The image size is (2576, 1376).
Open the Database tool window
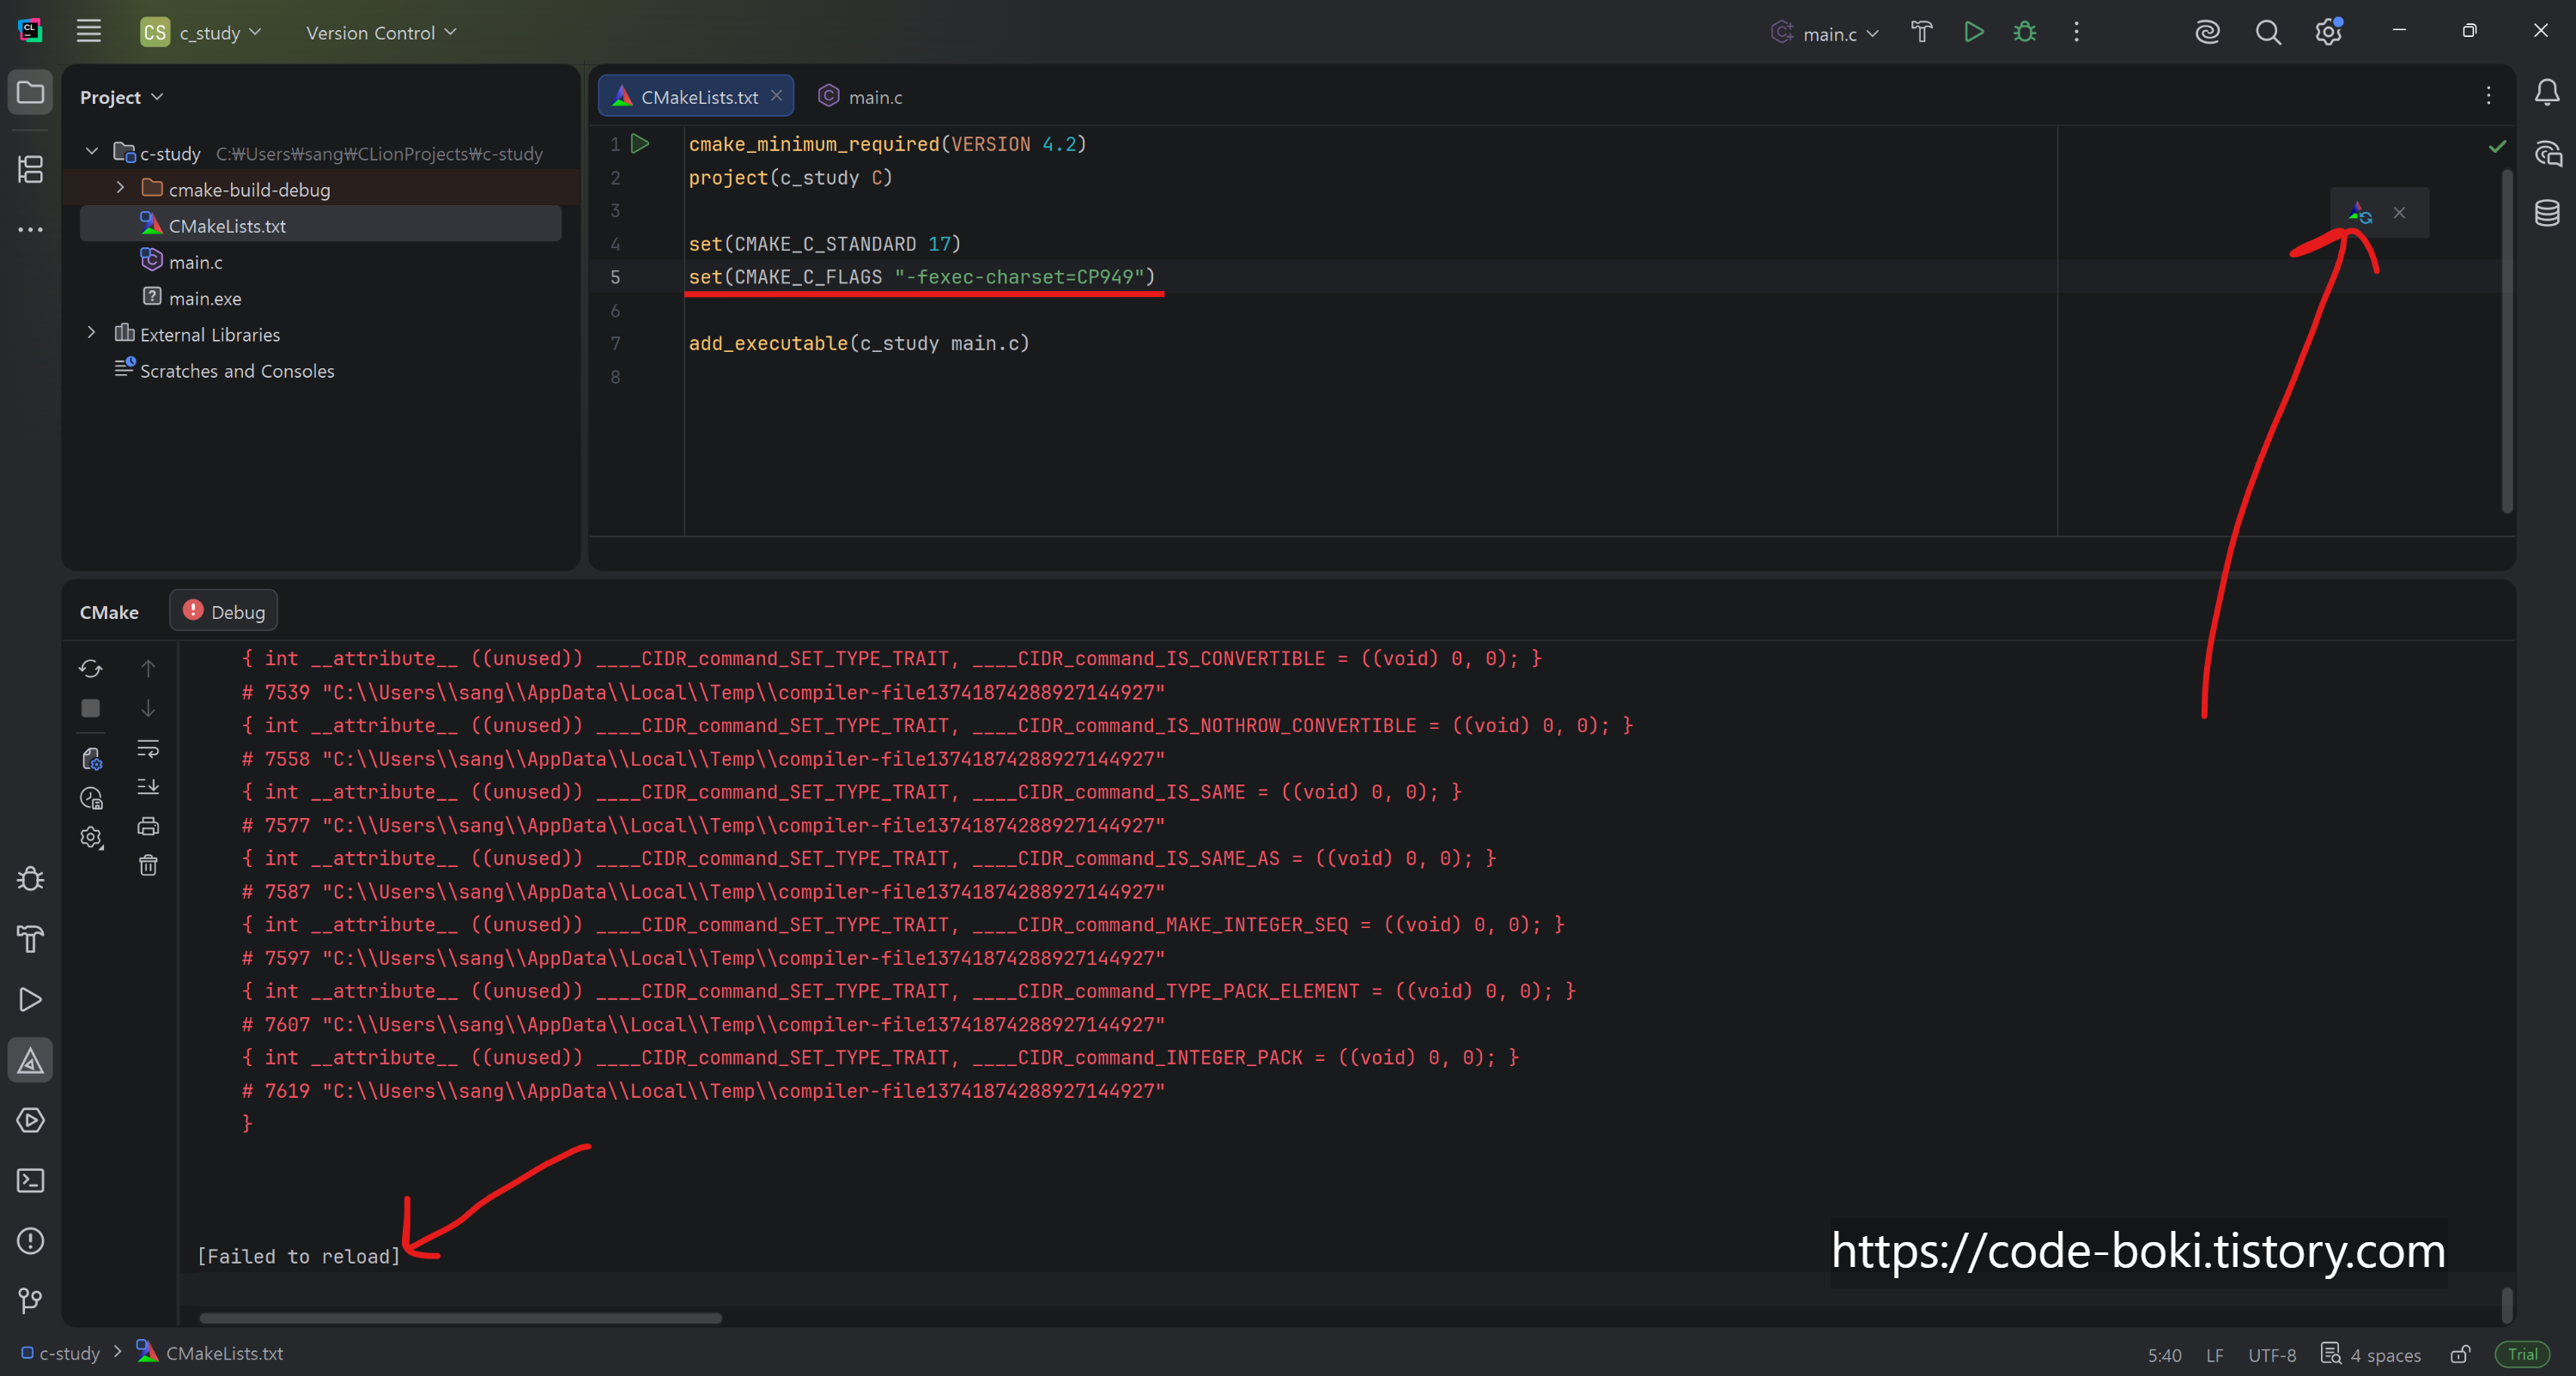[x=2547, y=212]
